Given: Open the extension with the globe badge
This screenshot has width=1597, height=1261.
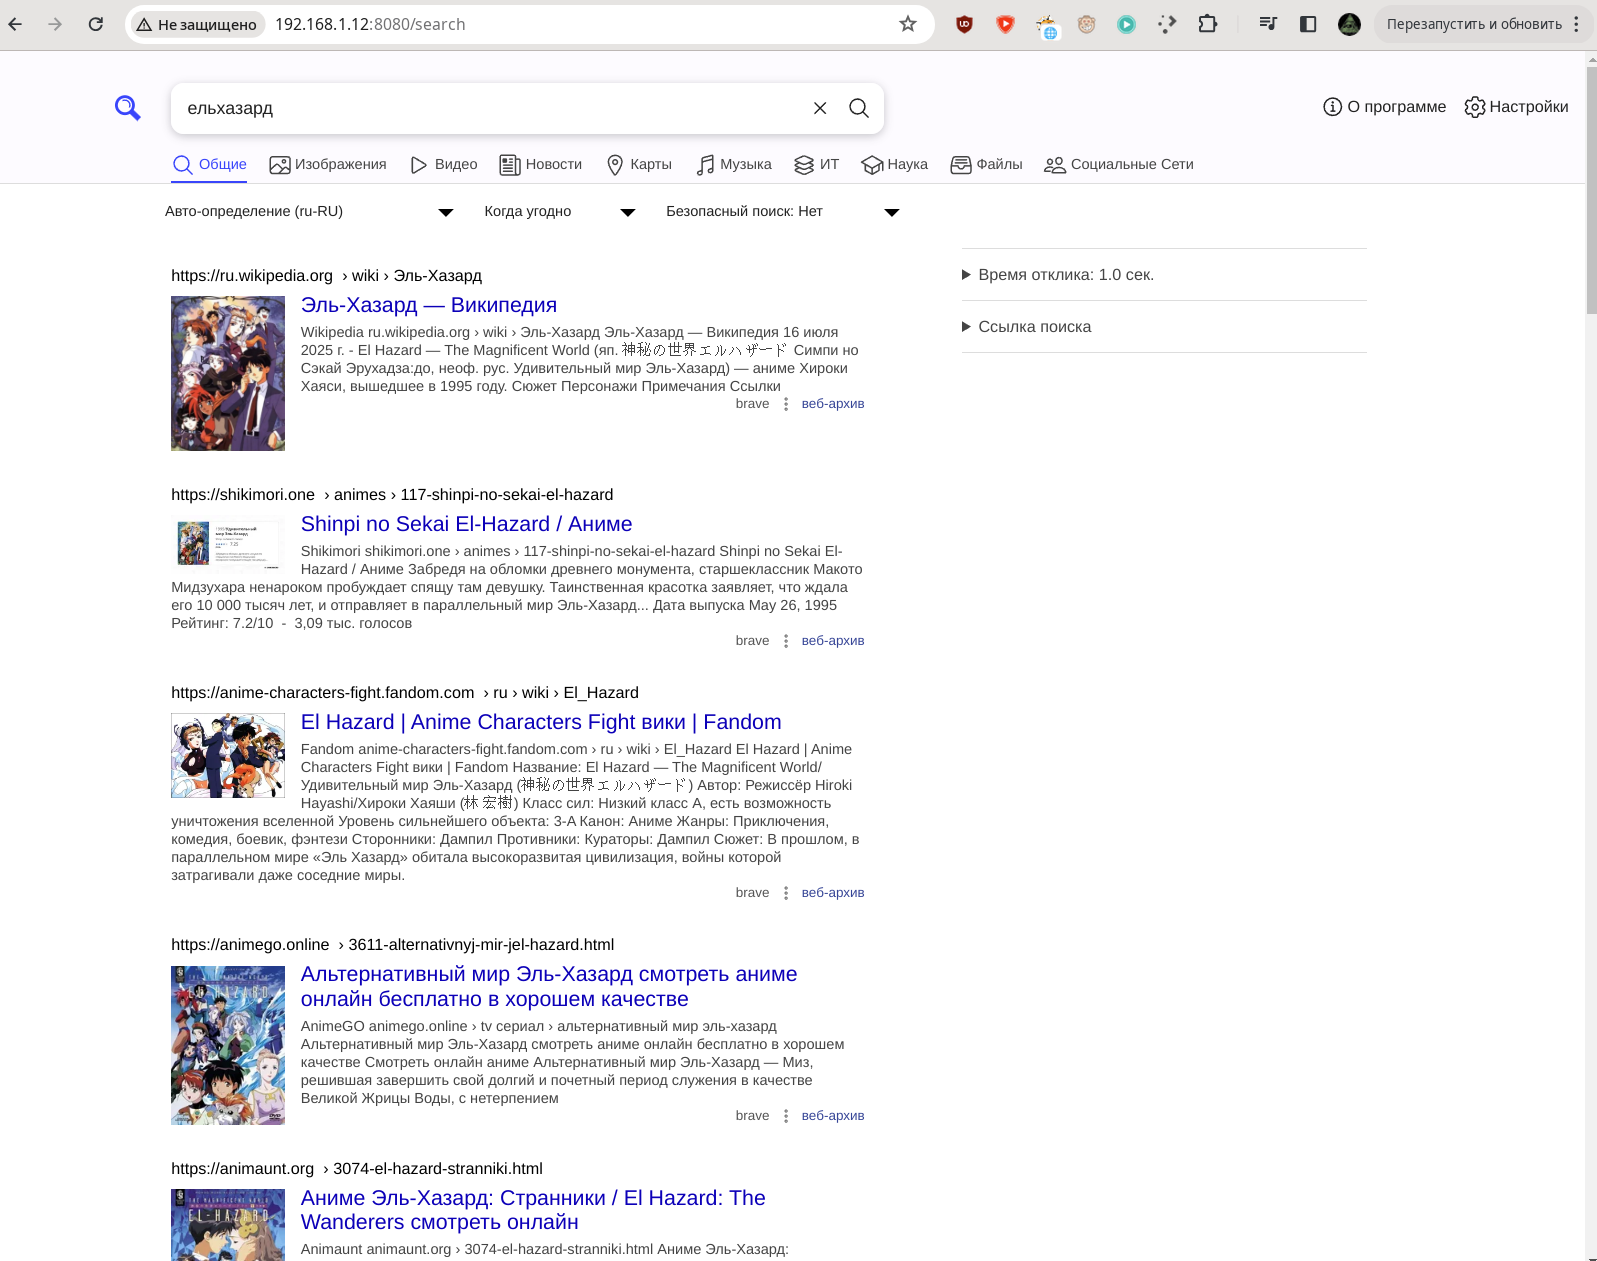Looking at the screenshot, I should (1046, 25).
